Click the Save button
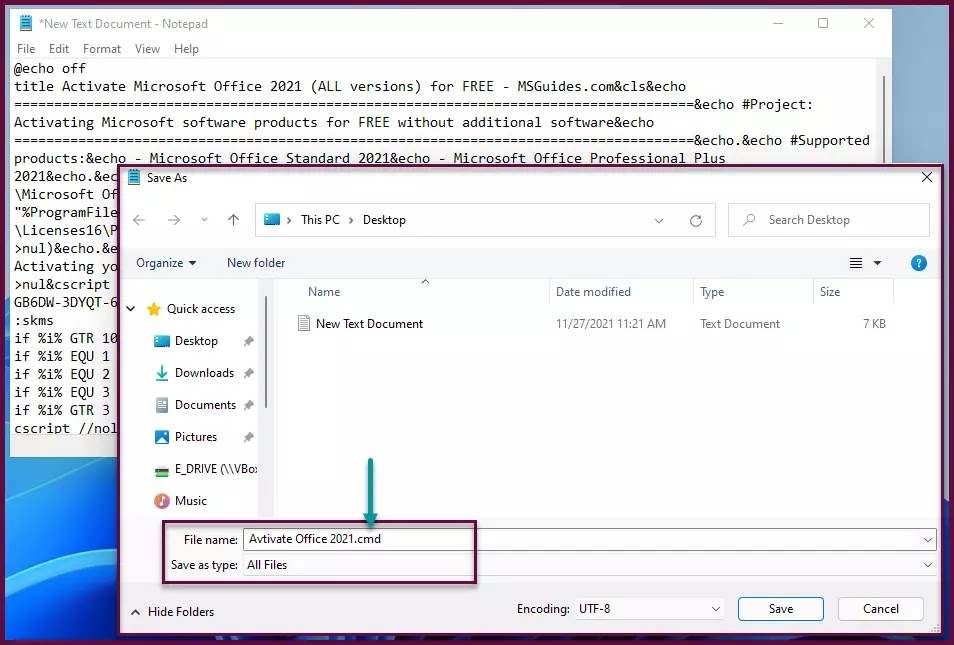The image size is (954, 645). 781,608
